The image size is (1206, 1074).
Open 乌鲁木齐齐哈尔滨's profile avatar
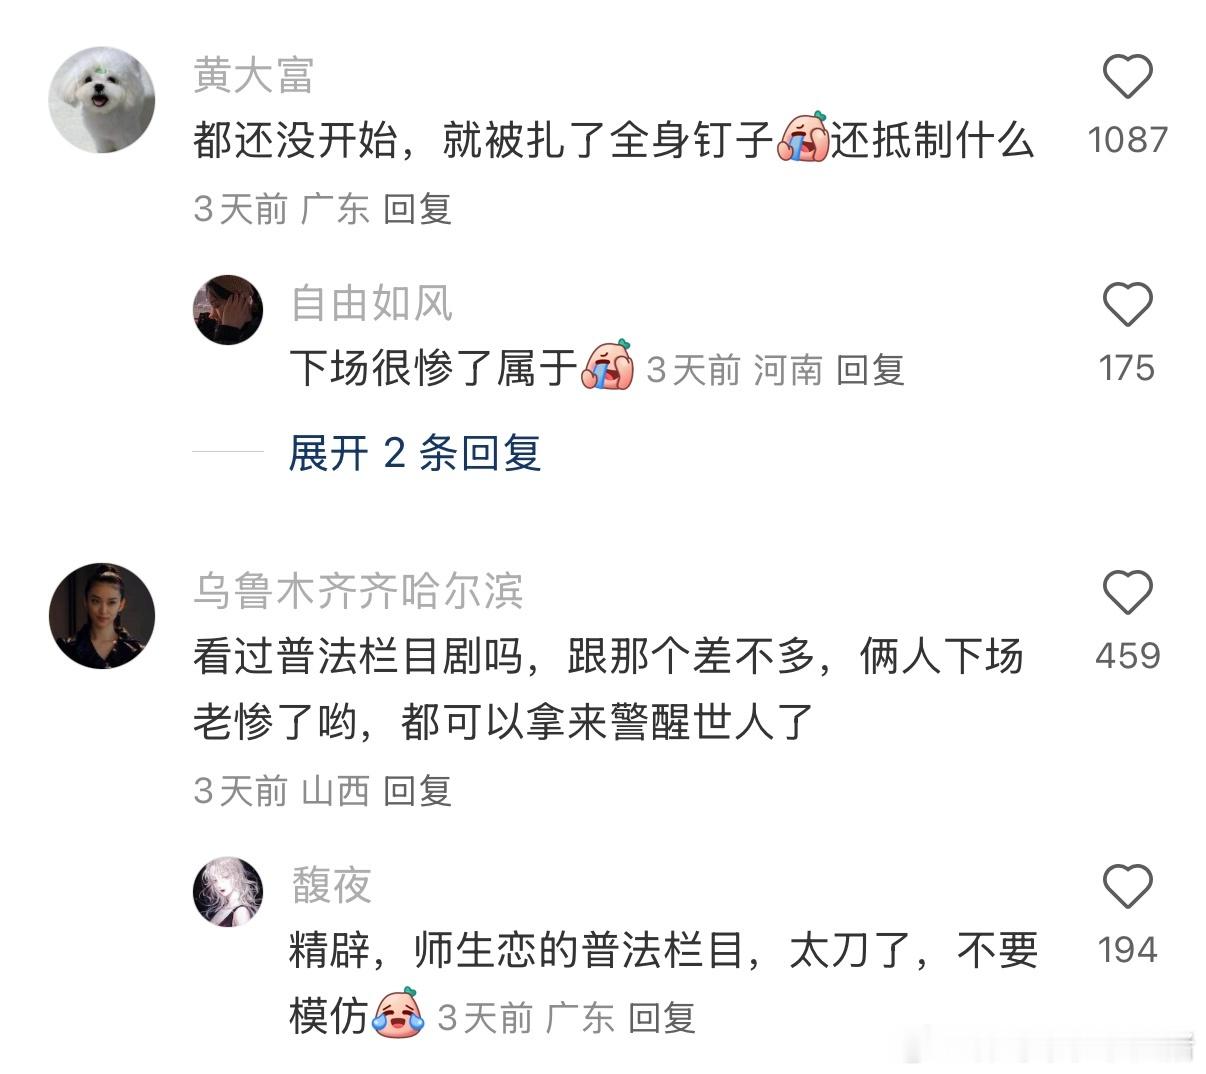click(x=102, y=615)
